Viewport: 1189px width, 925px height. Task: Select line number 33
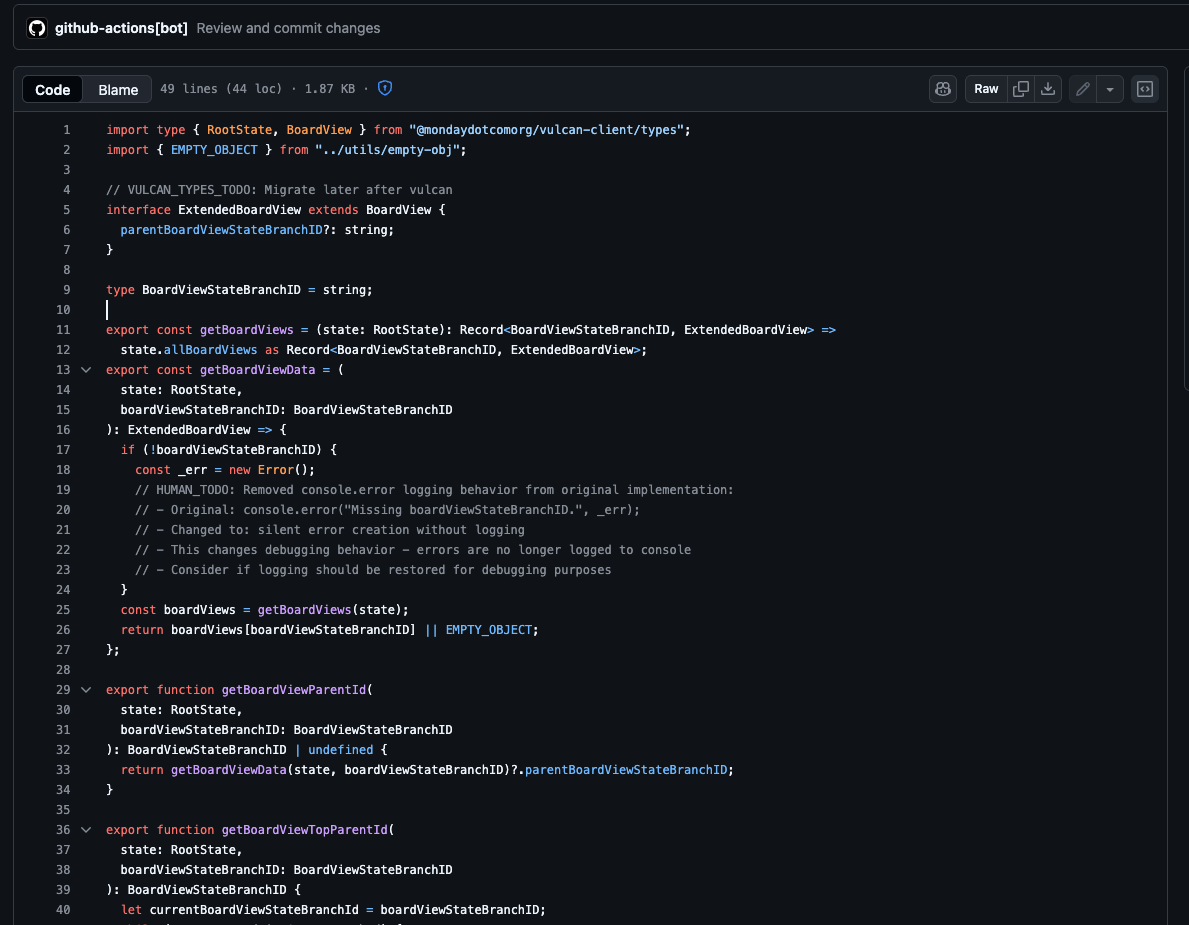[63, 770]
